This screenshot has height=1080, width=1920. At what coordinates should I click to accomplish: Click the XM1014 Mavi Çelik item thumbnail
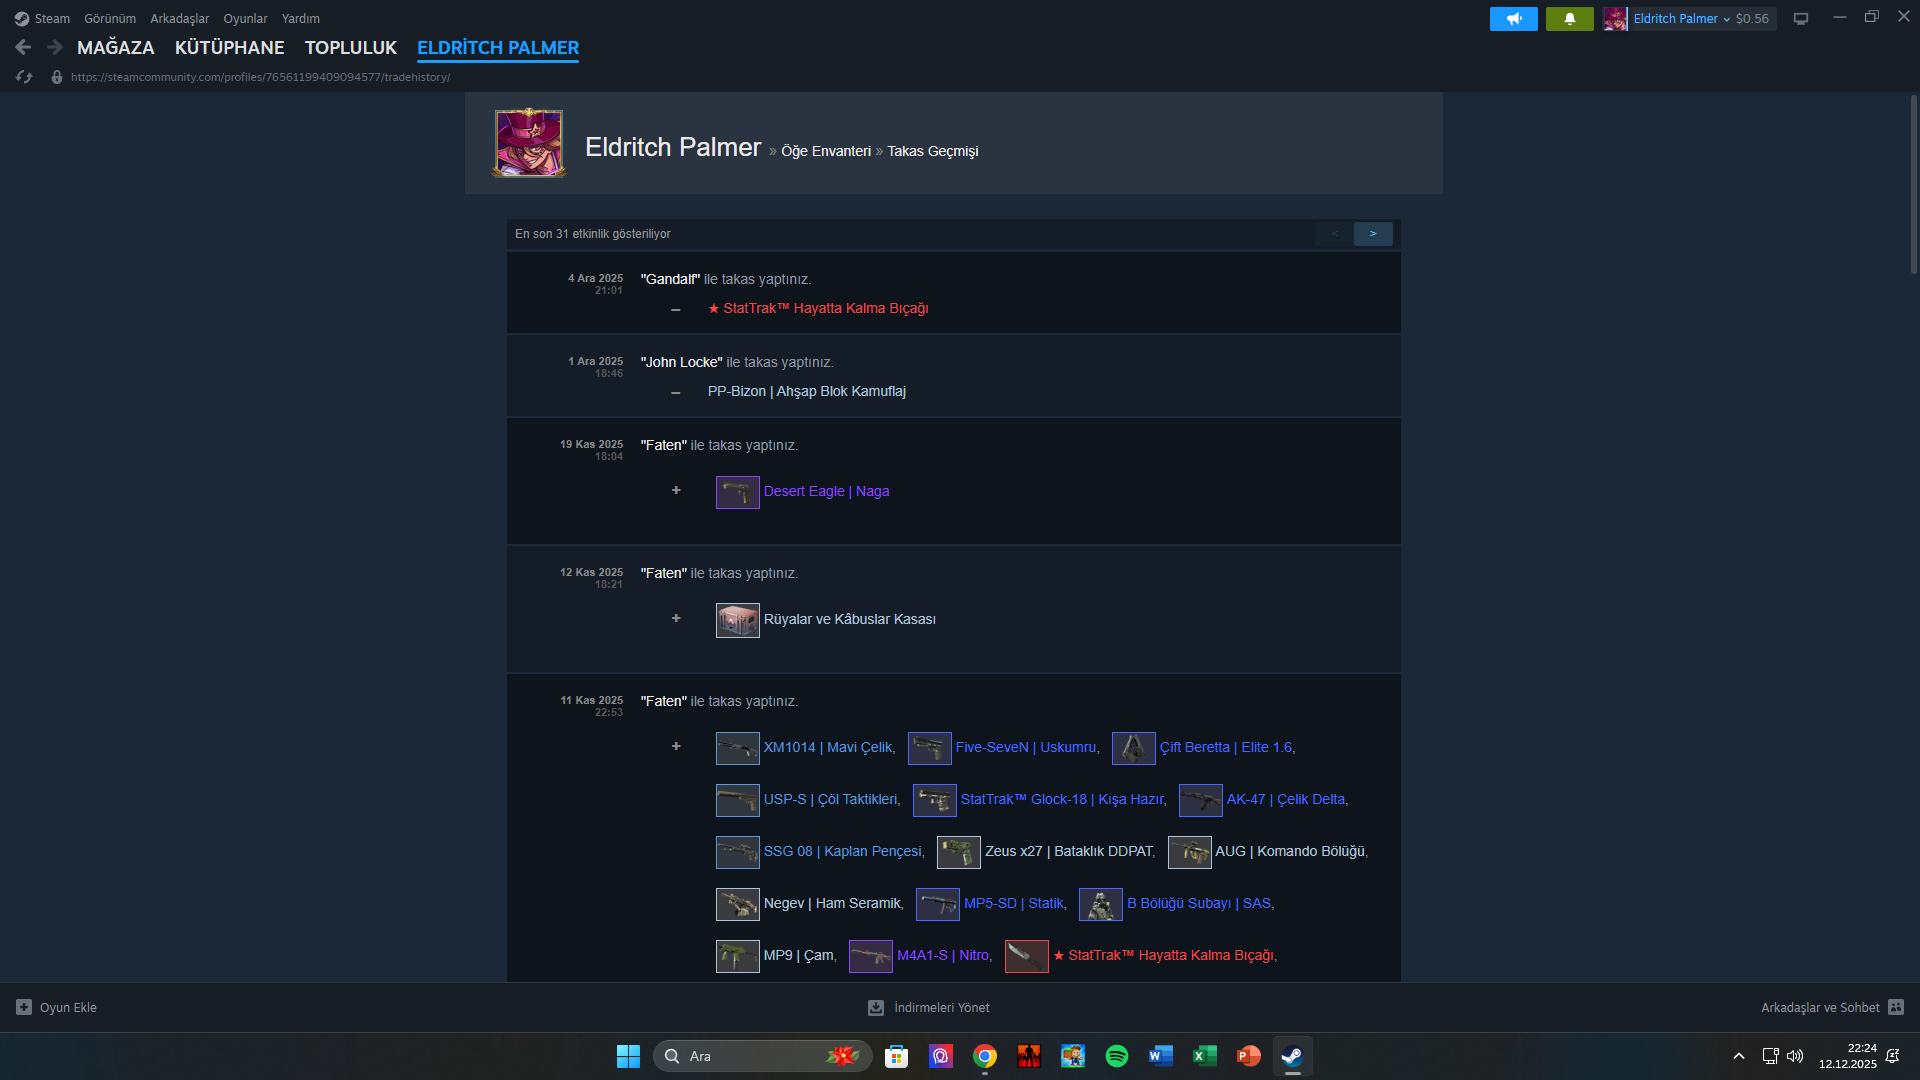coord(738,748)
